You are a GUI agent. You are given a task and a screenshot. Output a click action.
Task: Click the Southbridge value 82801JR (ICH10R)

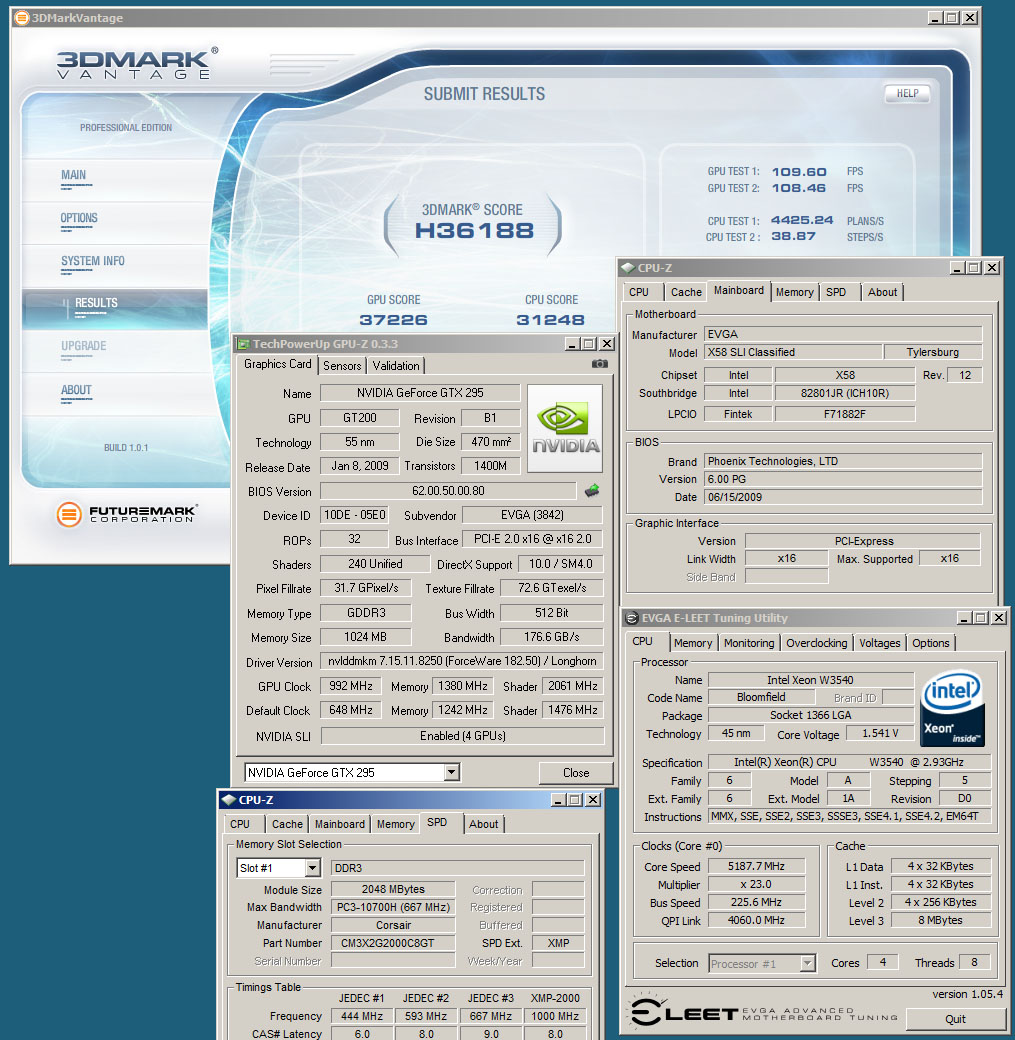[845, 393]
